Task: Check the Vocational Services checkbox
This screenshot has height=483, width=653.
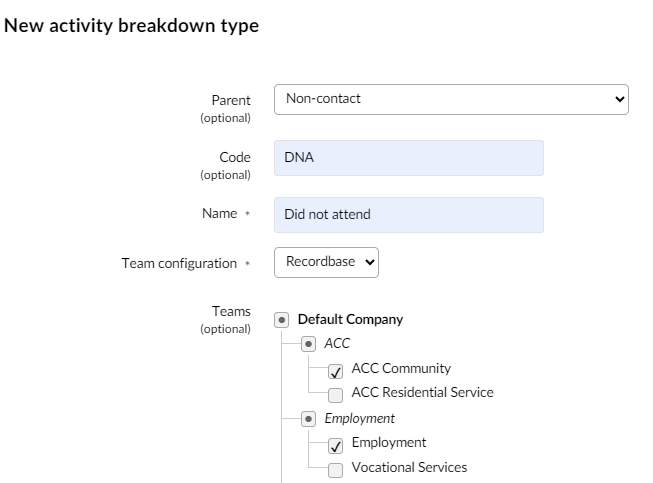Action: (335, 470)
